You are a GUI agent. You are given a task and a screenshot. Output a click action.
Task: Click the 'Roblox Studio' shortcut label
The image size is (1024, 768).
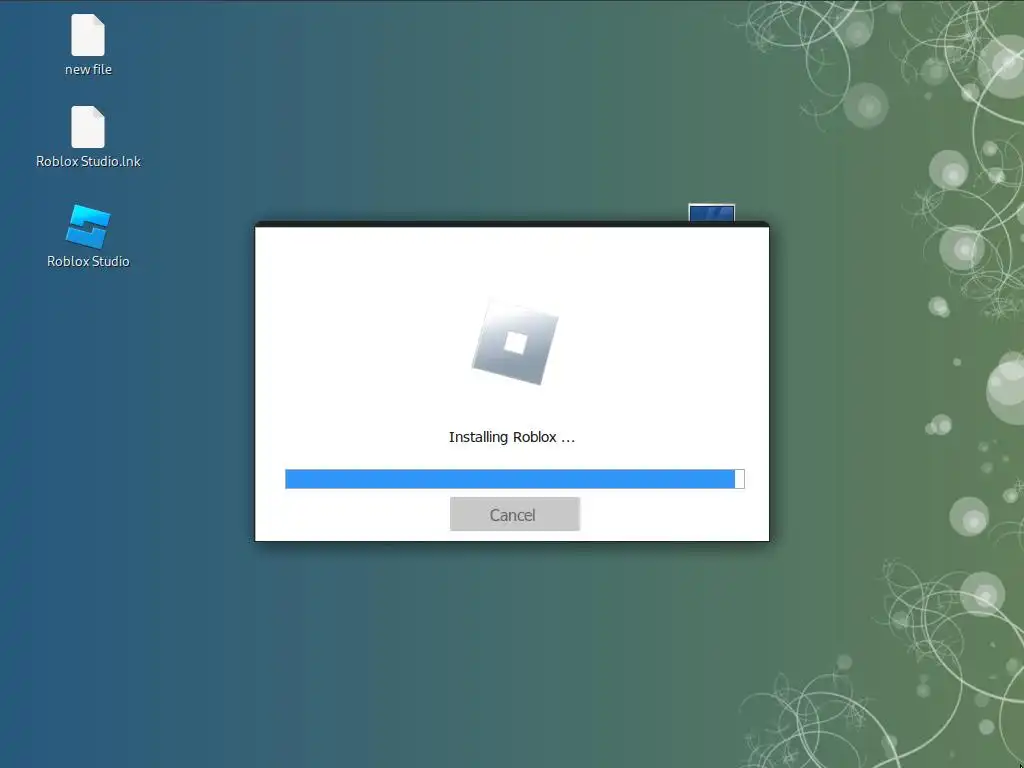click(x=88, y=261)
